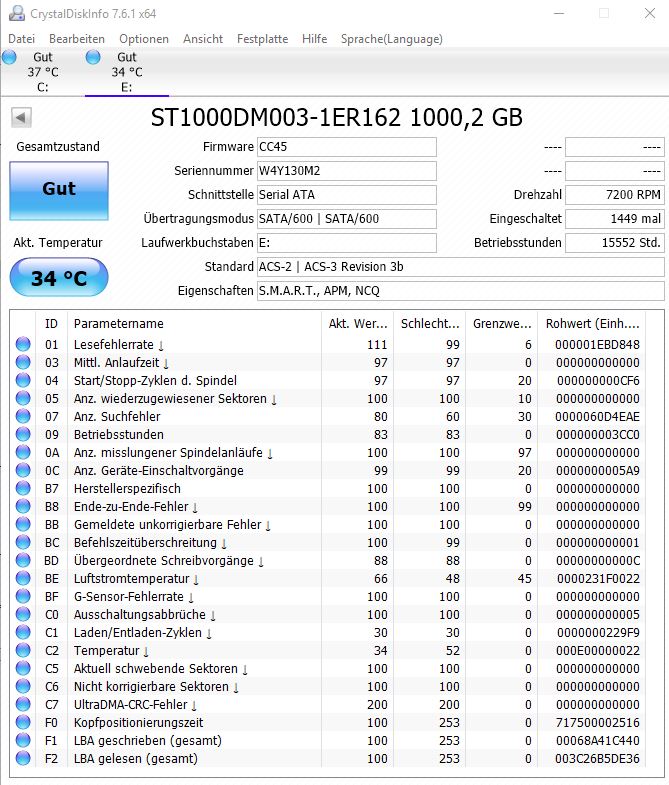This screenshot has width=669, height=785.
Task: Select the Kopfpositionierungszeit parameter name
Action: 139,723
